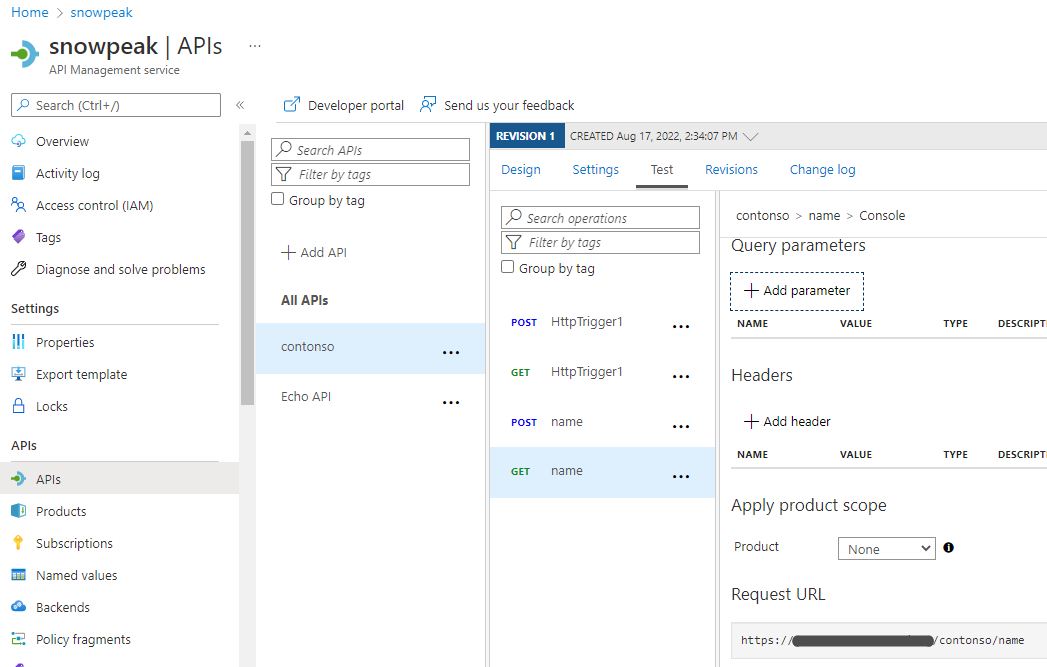
Task: Select the POST name operation
Action: point(566,422)
